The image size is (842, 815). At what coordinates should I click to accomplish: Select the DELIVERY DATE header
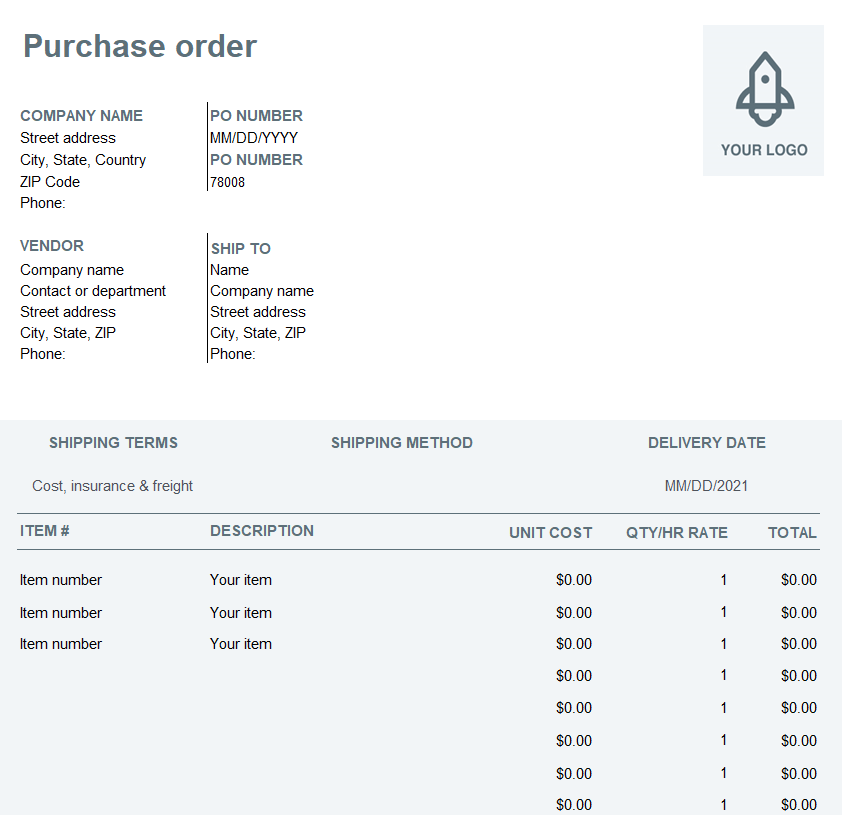tap(707, 443)
